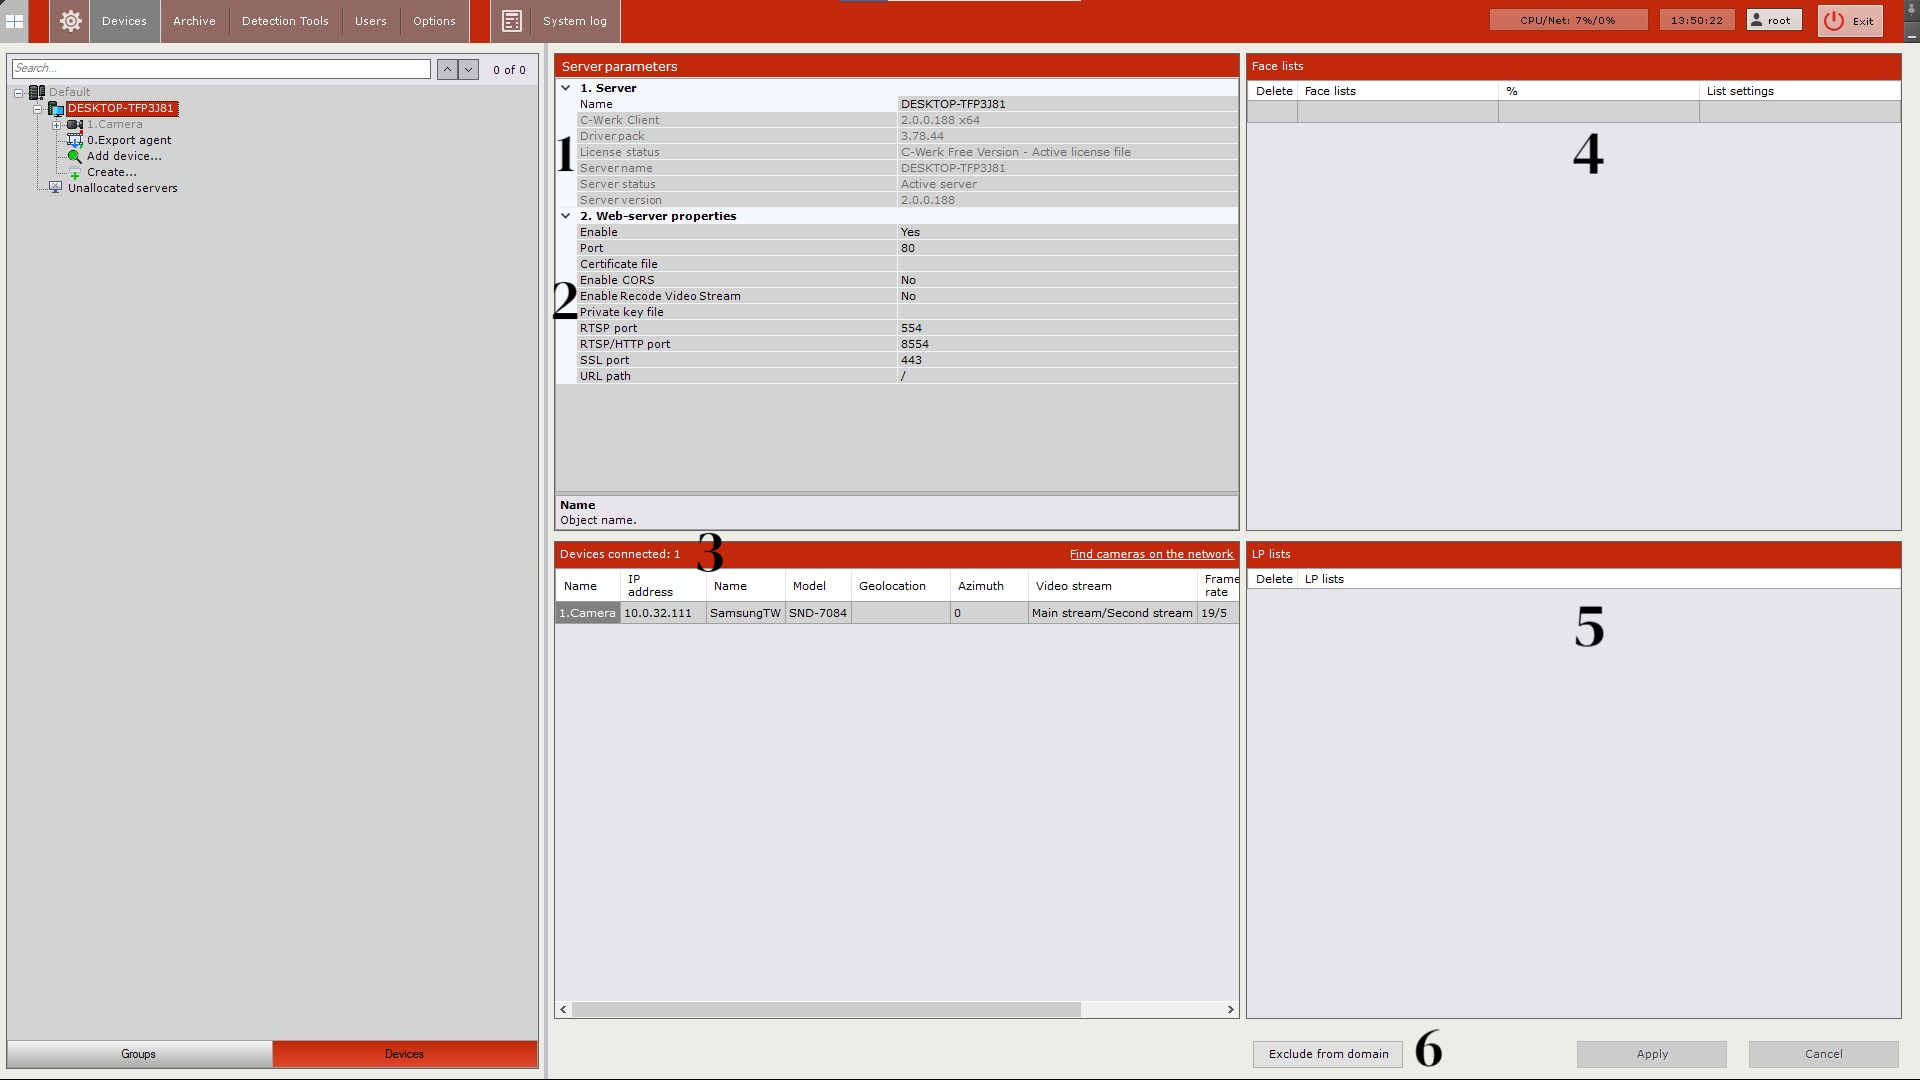Image resolution: width=1920 pixels, height=1080 pixels.
Task: Click Exclude from domain button
Action: coord(1328,1054)
